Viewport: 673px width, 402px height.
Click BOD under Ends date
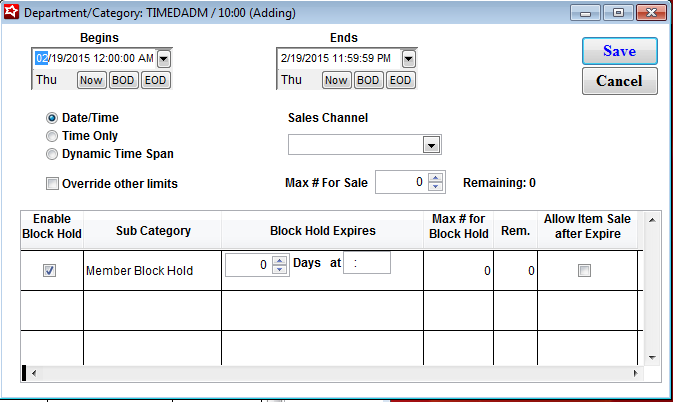tap(368, 80)
